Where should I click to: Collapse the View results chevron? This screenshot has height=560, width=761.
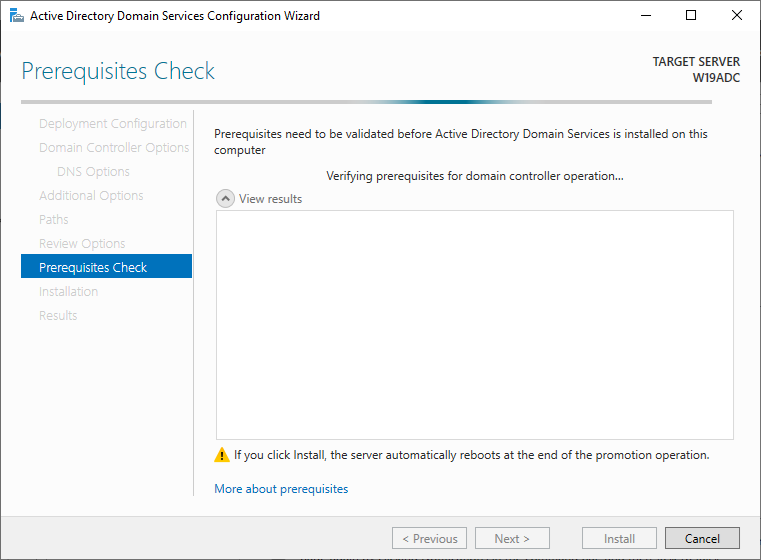tap(225, 198)
